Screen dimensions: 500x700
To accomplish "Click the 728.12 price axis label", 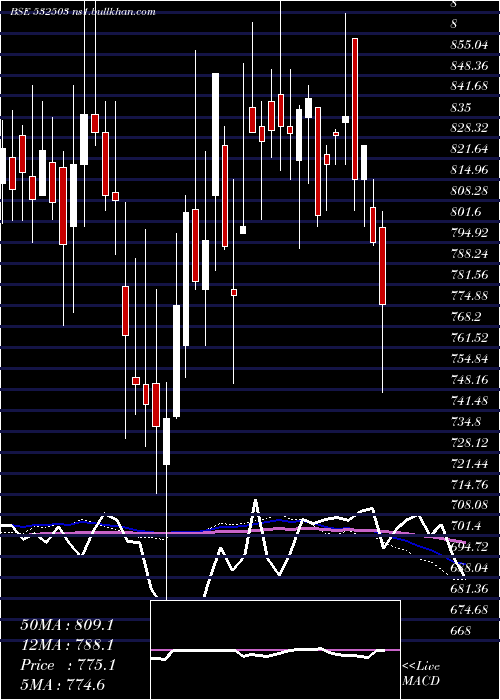I will click(x=469, y=442).
